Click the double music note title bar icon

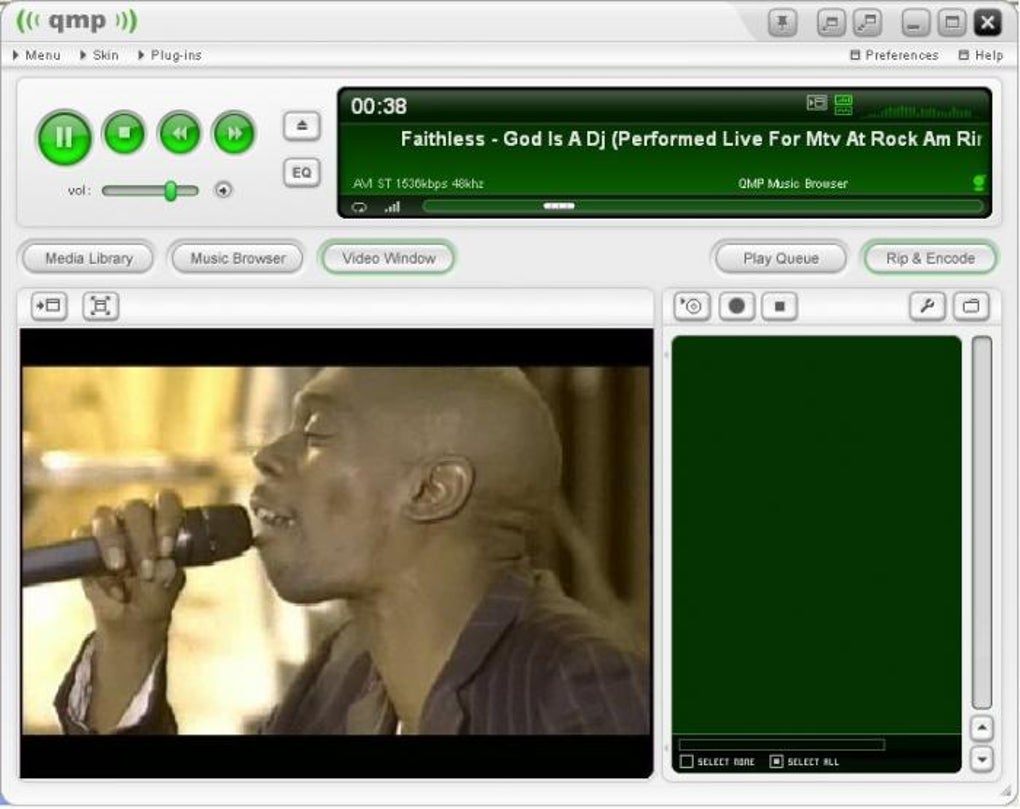(868, 23)
